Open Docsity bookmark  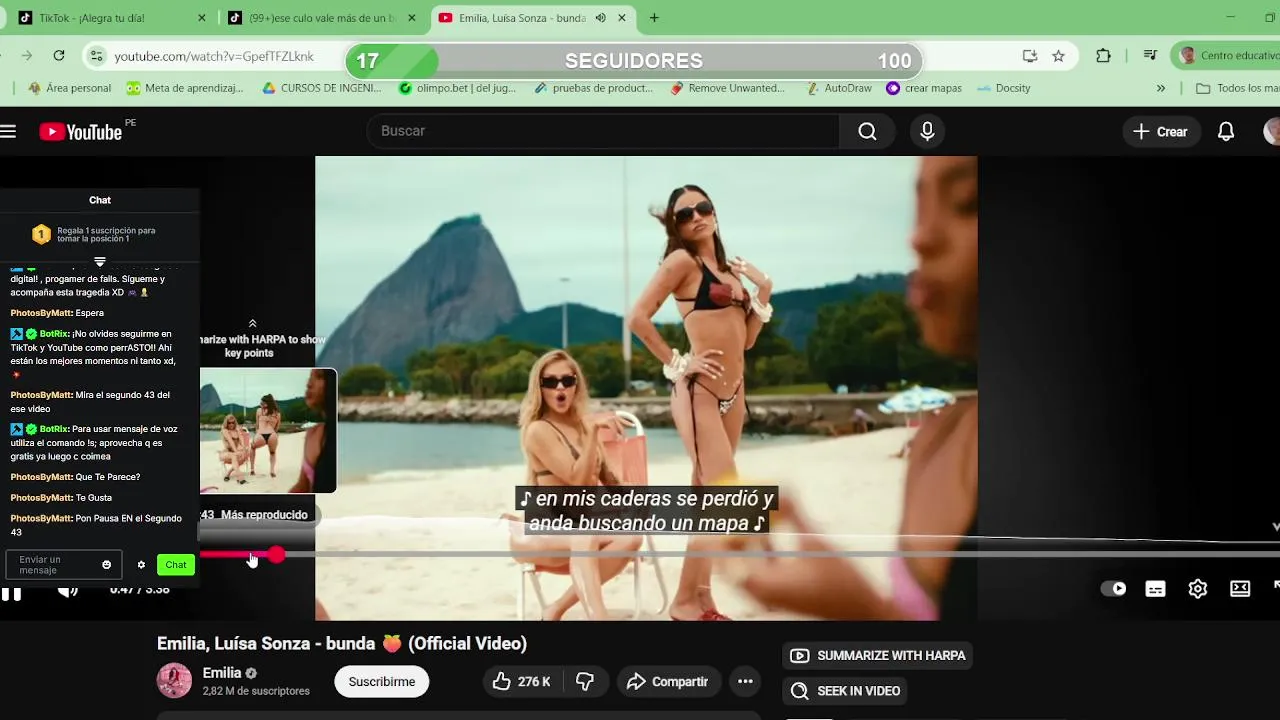tap(1003, 88)
